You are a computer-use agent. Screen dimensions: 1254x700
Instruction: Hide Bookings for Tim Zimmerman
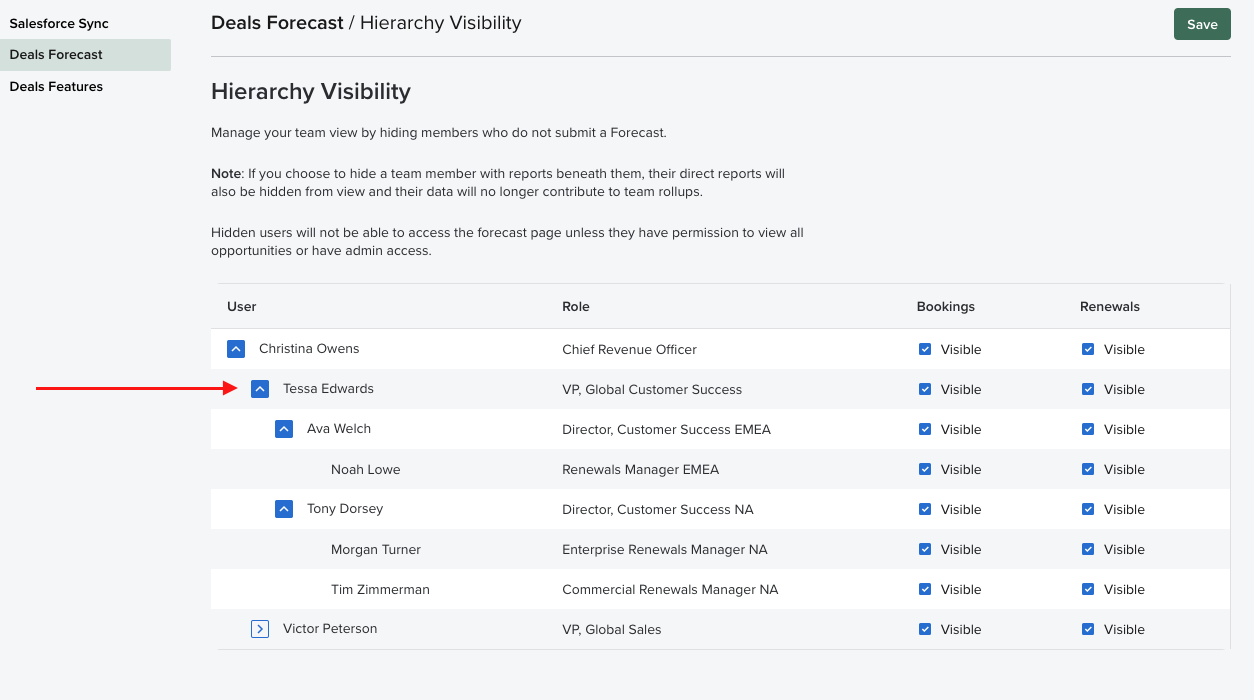click(925, 588)
